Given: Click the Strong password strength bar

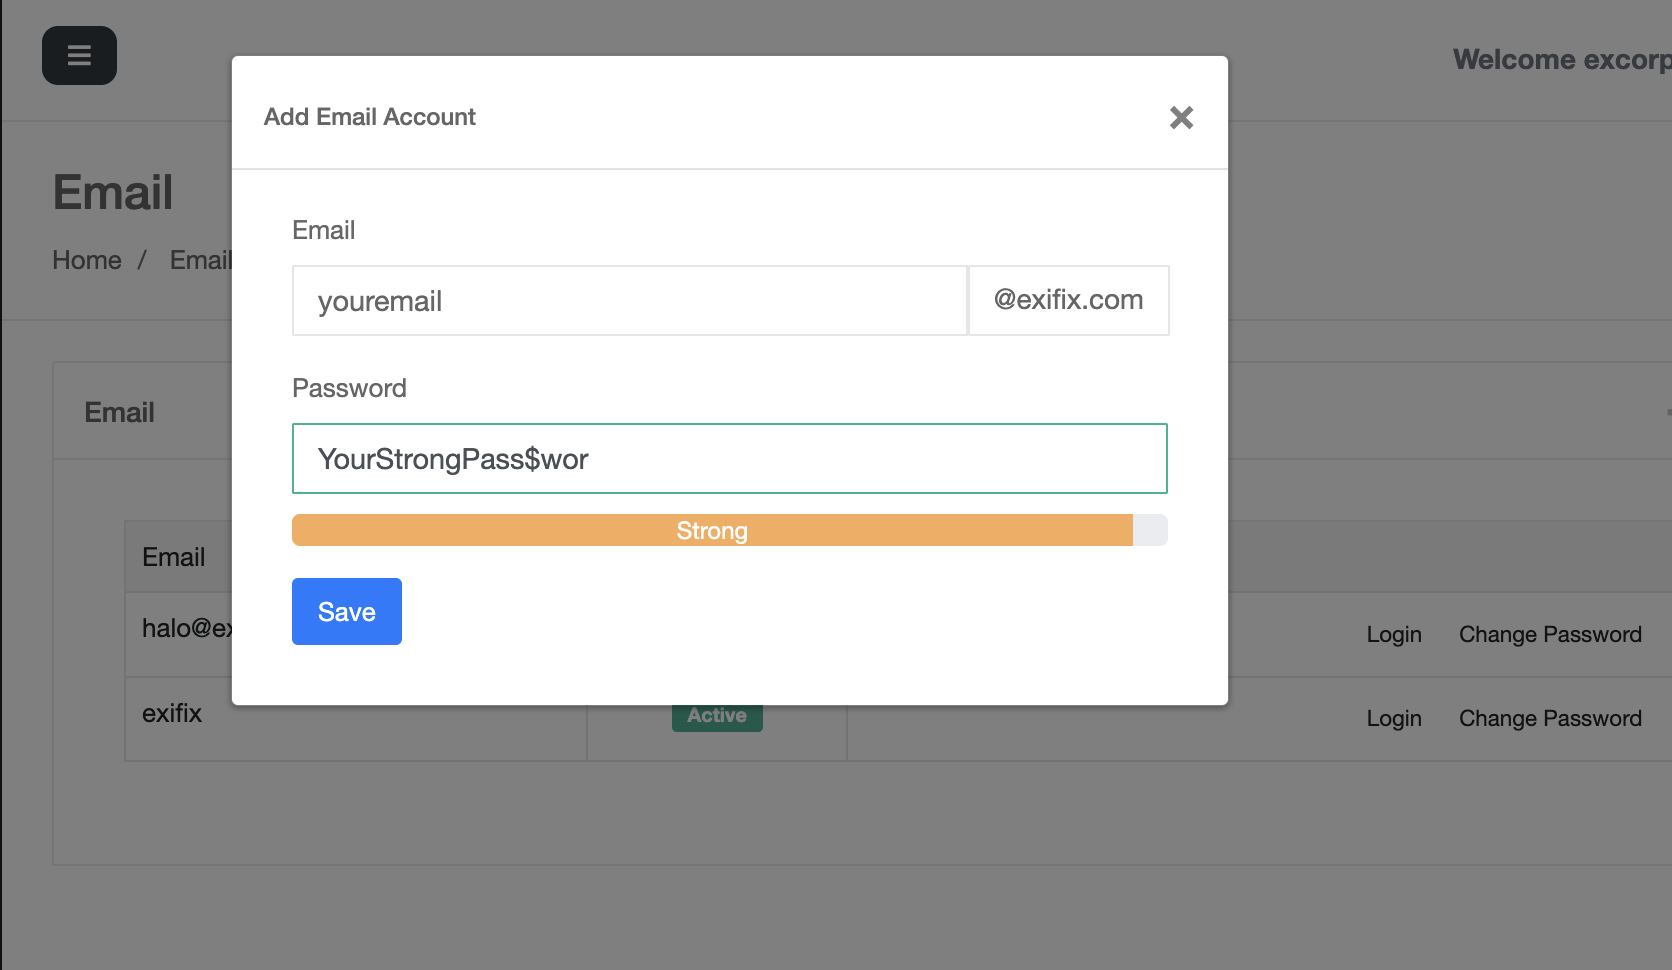Looking at the screenshot, I should coord(711,531).
